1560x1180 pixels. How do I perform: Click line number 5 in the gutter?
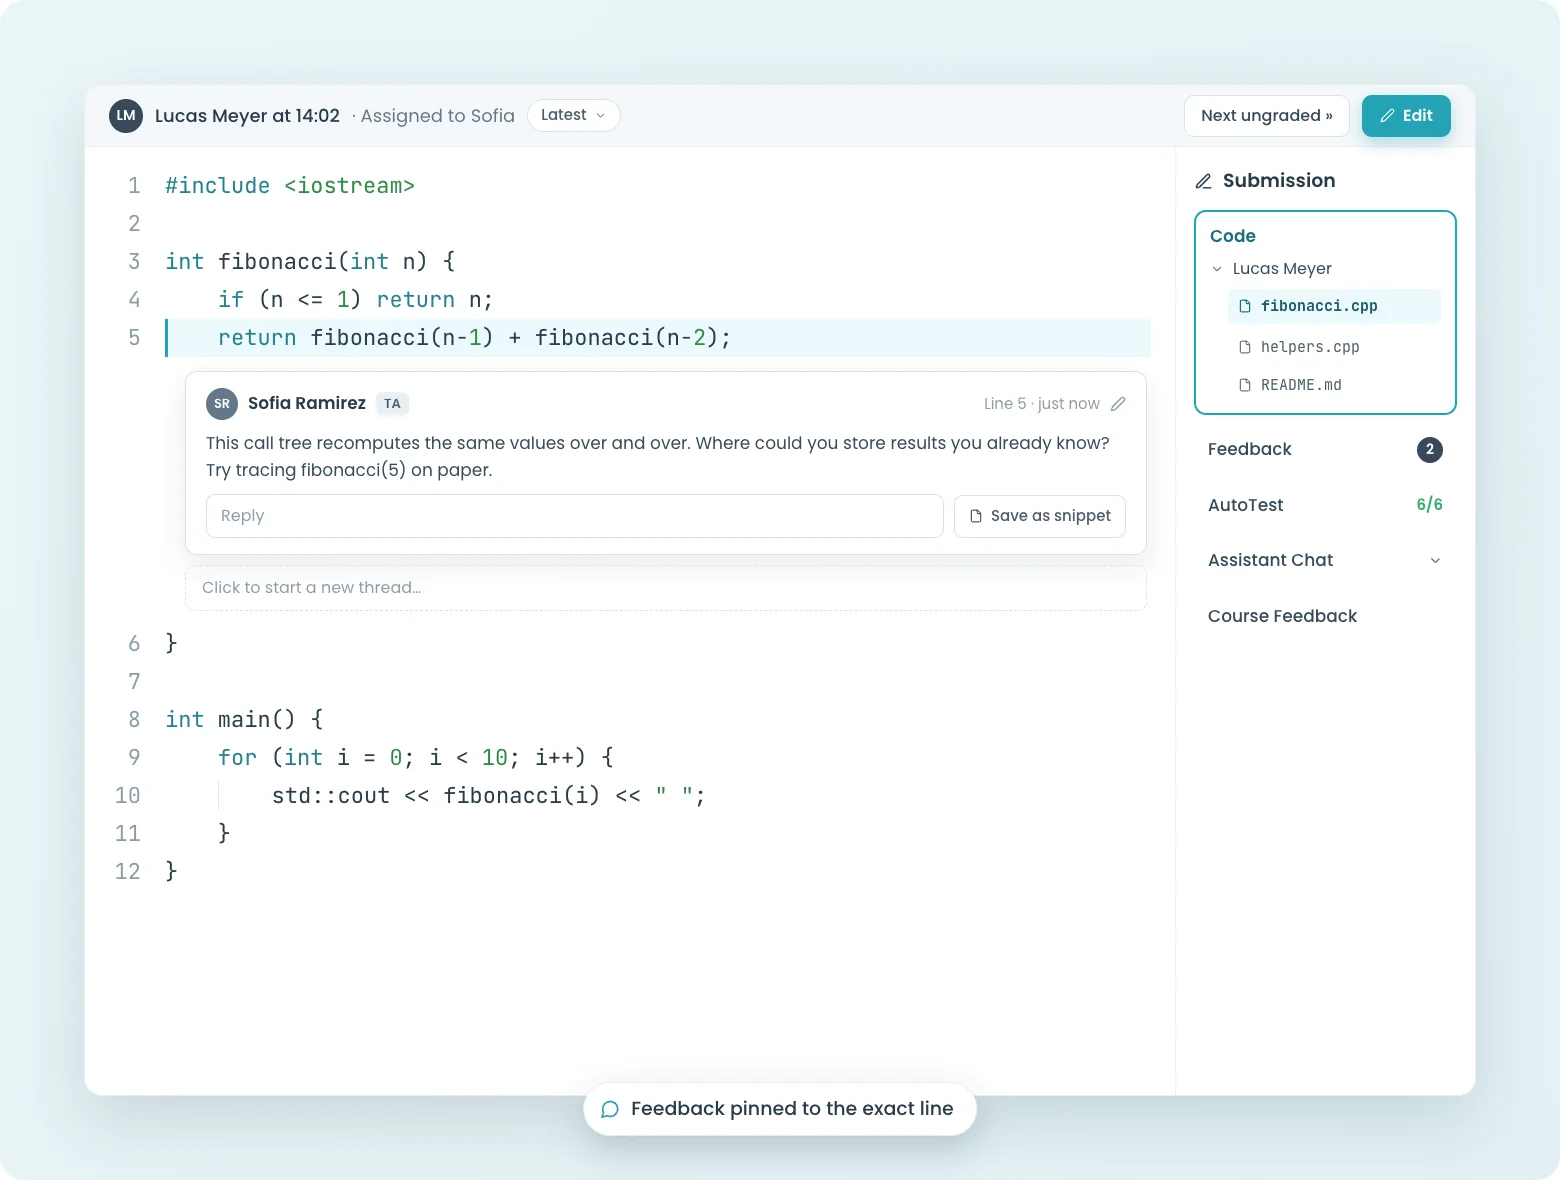pos(134,338)
